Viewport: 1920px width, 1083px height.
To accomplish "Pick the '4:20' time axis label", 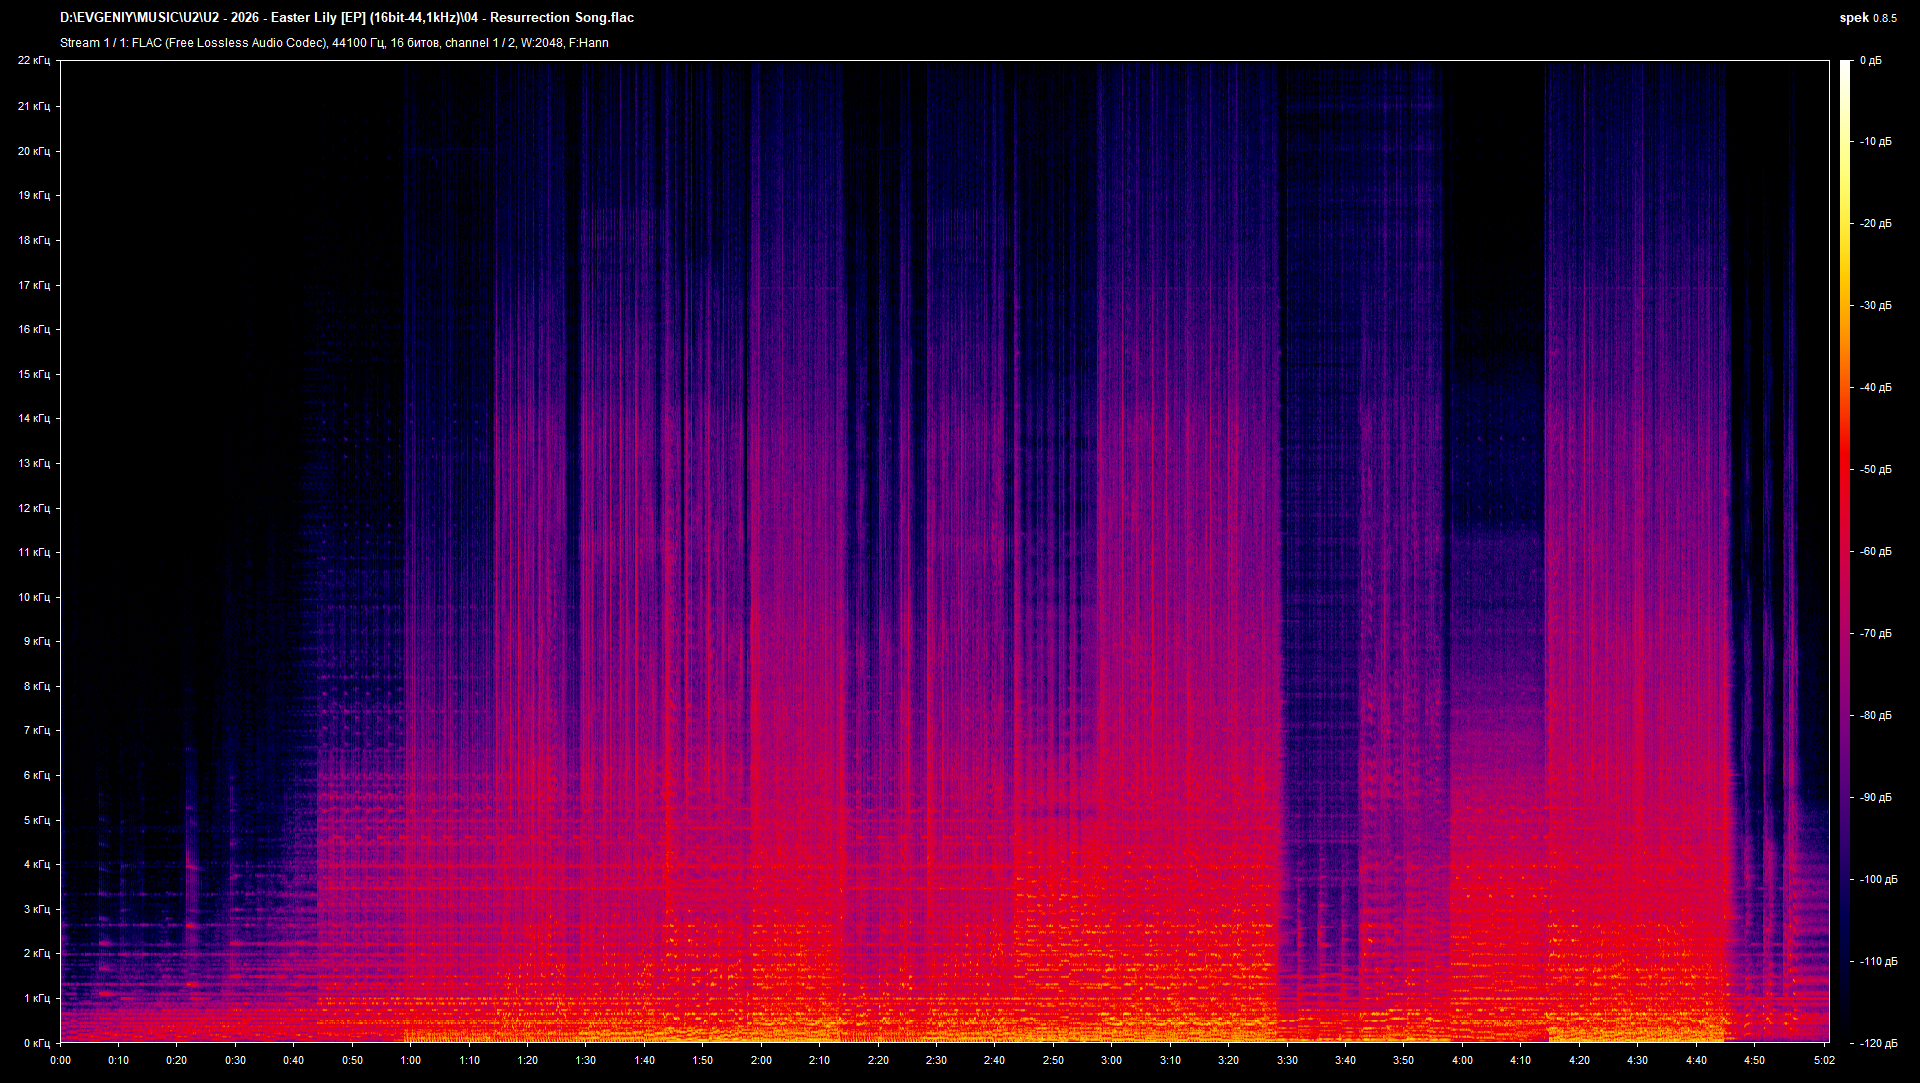I will [x=1579, y=1060].
